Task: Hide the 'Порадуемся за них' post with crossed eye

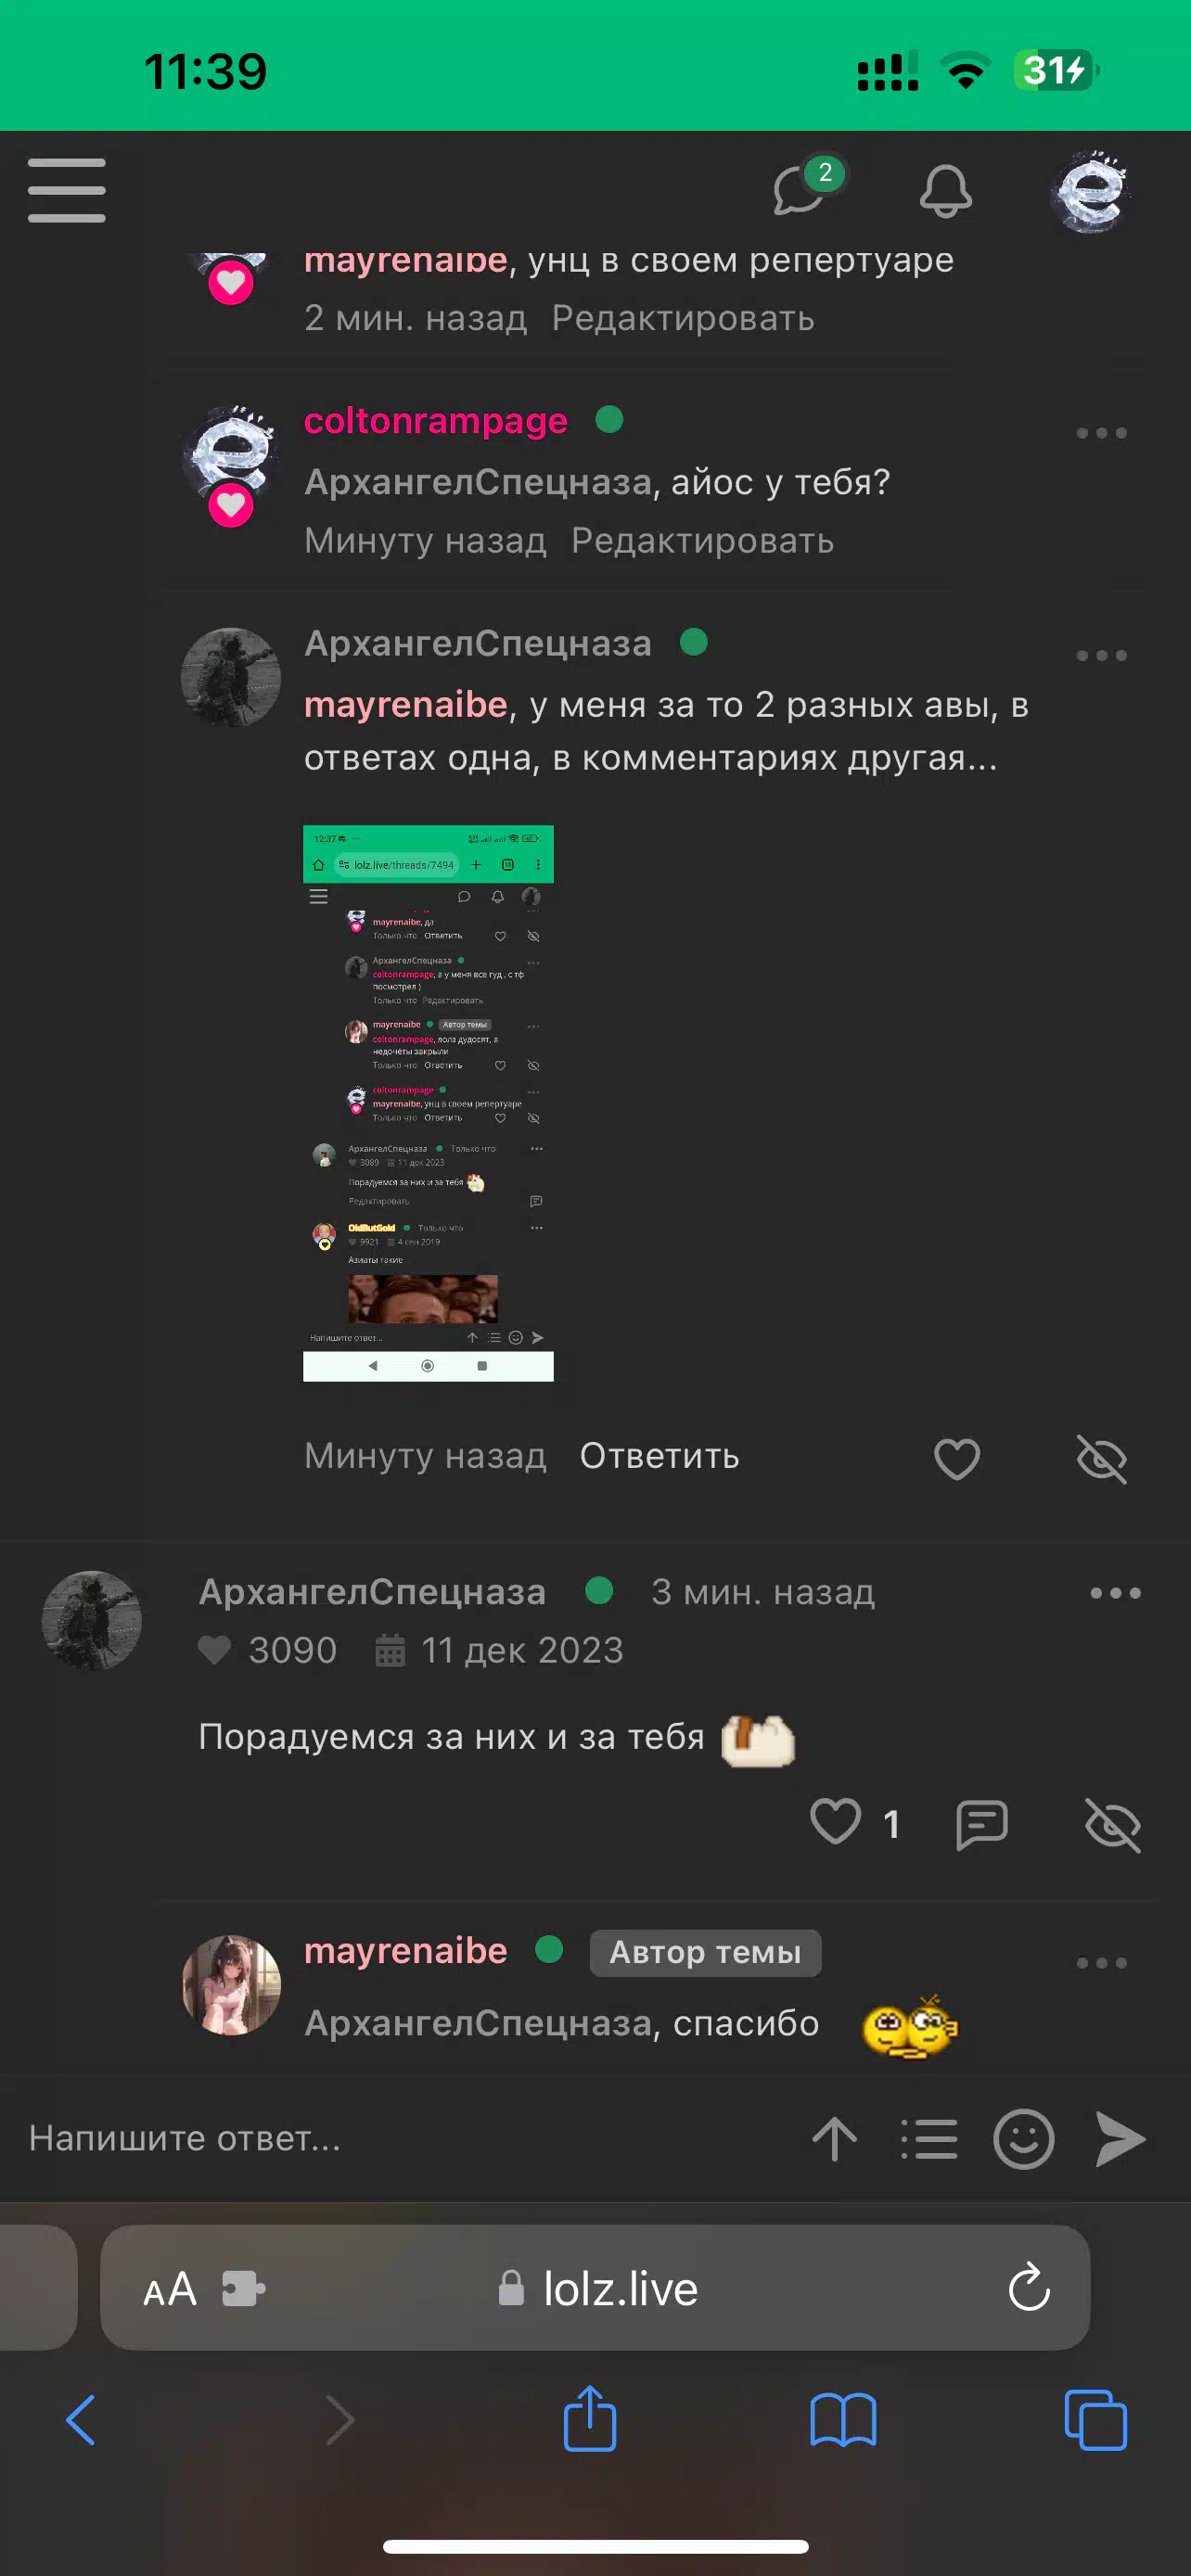Action: click(x=1112, y=1825)
